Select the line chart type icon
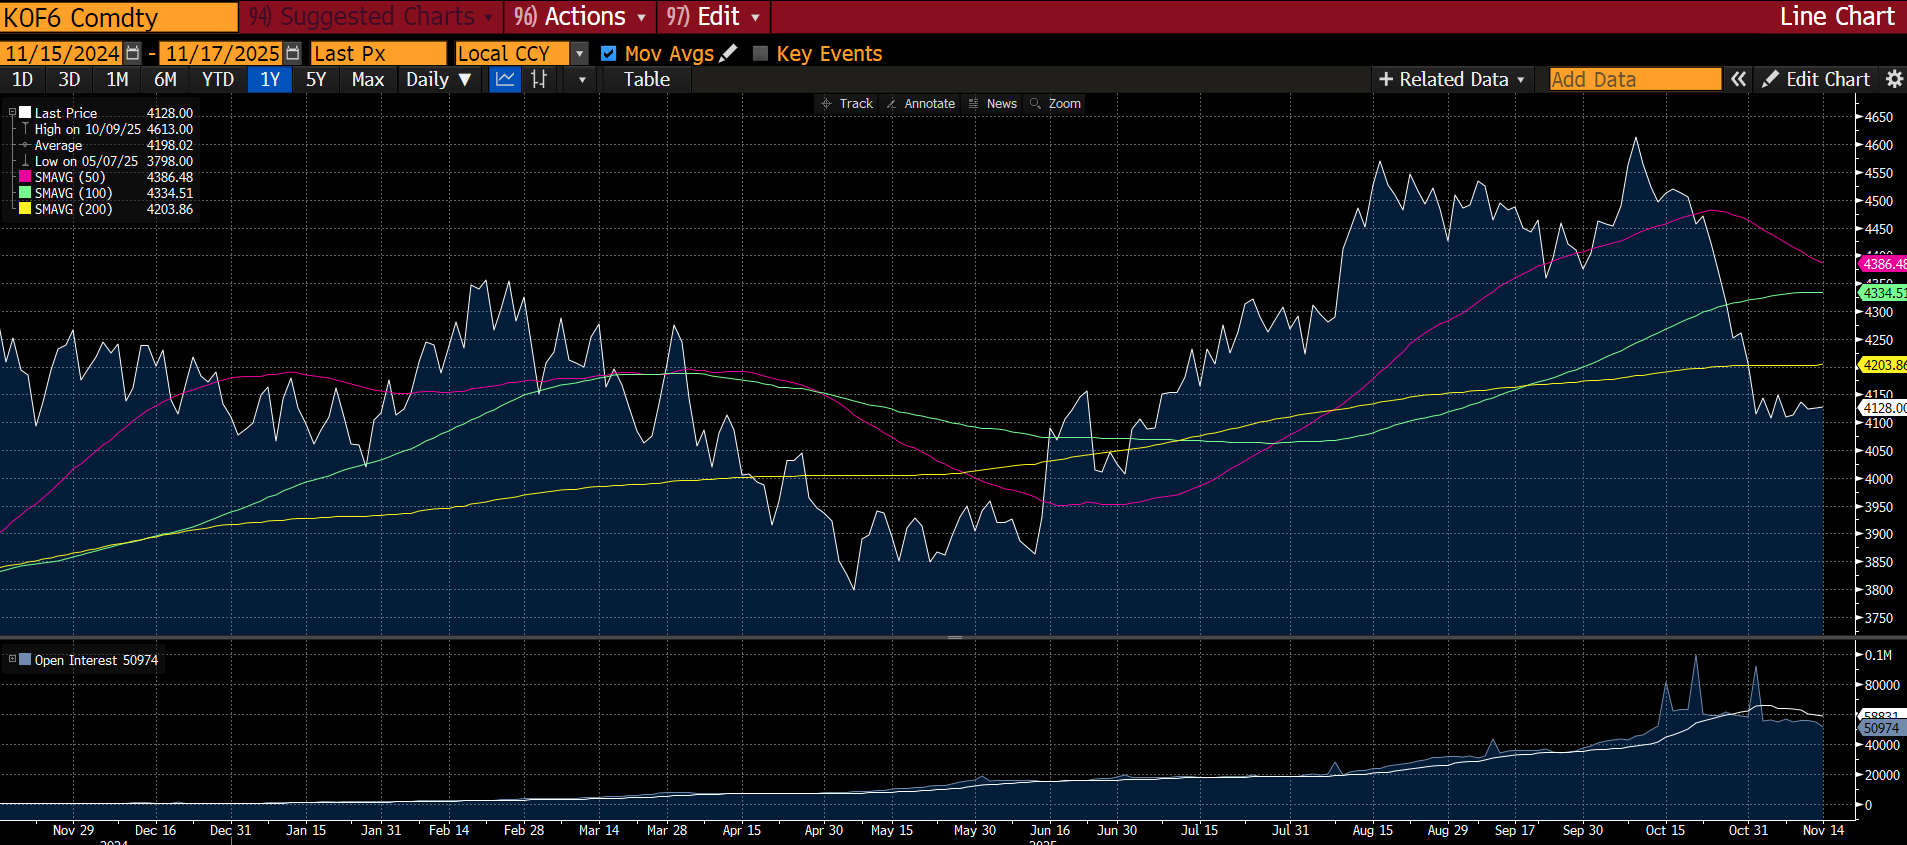Image resolution: width=1907 pixels, height=845 pixels. tap(506, 79)
